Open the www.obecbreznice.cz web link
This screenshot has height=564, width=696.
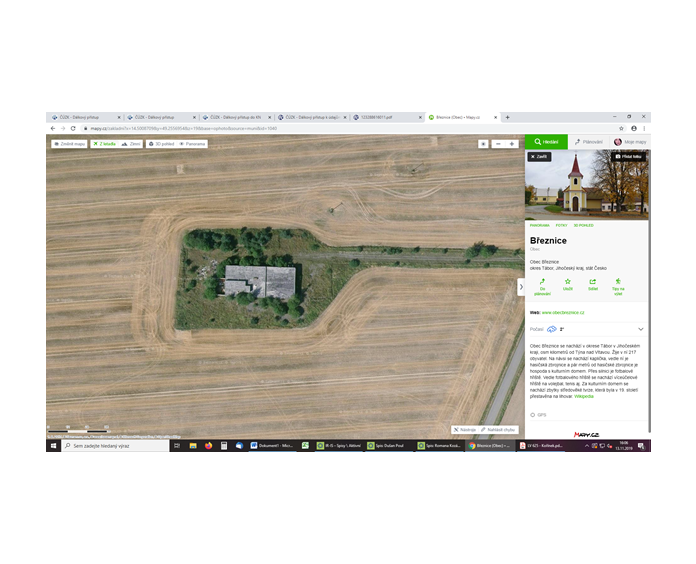(563, 312)
